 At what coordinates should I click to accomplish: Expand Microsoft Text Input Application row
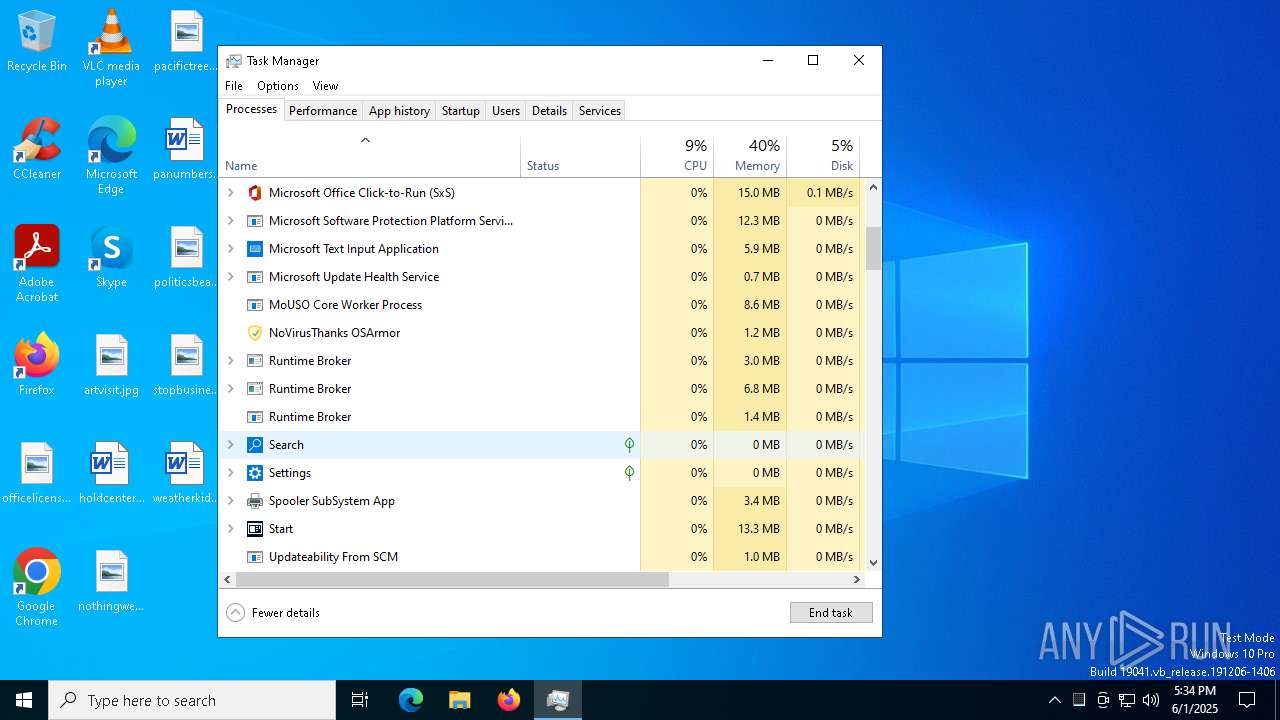click(x=231, y=249)
